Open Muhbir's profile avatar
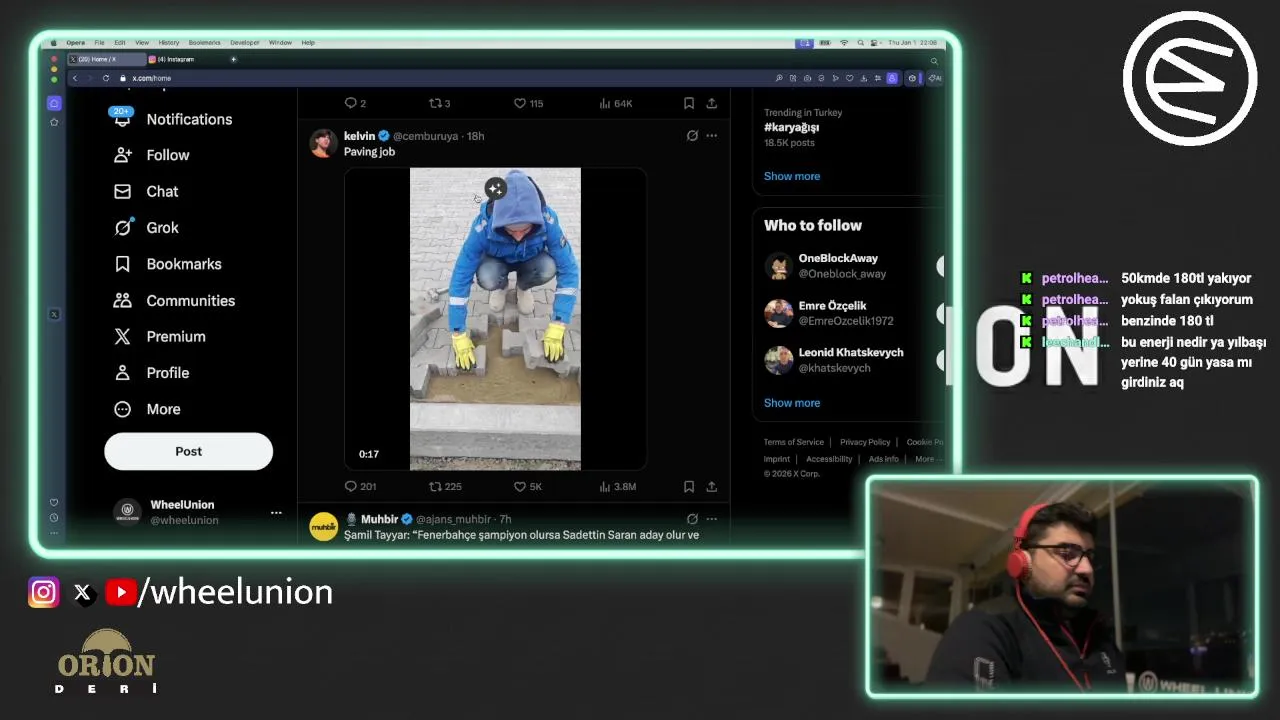The width and height of the screenshot is (1280, 720). pyautogui.click(x=323, y=527)
